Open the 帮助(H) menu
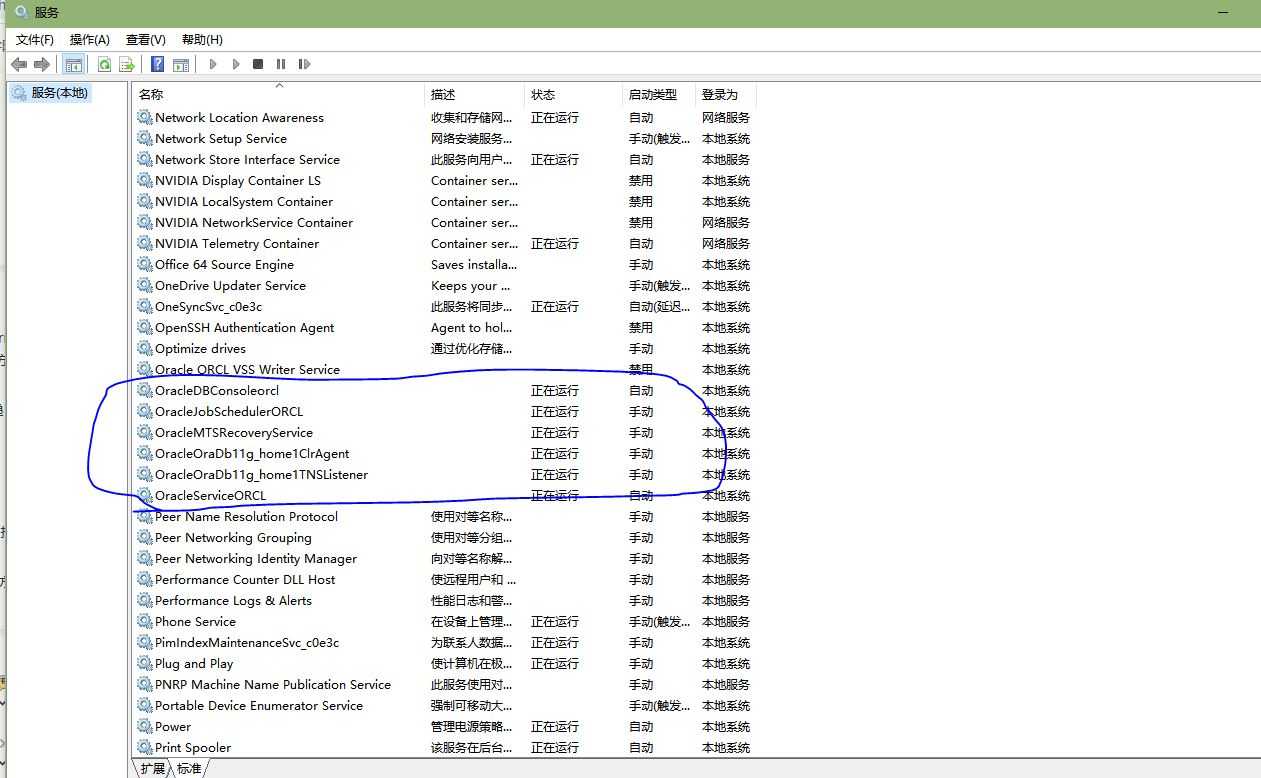 (202, 39)
